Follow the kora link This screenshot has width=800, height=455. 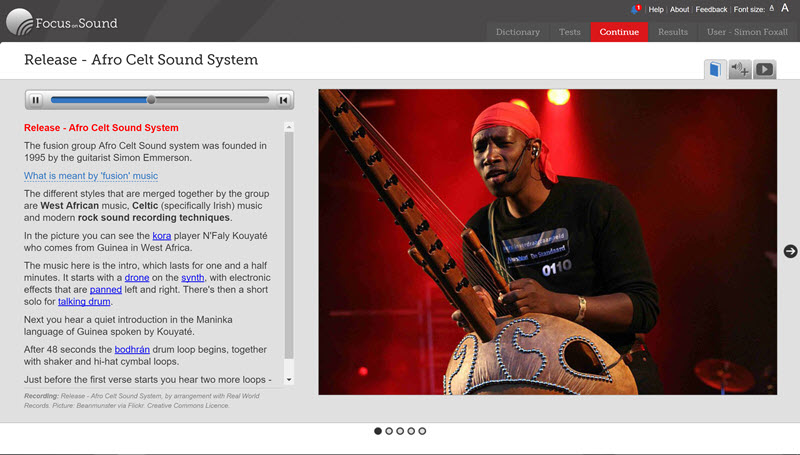click(x=162, y=236)
